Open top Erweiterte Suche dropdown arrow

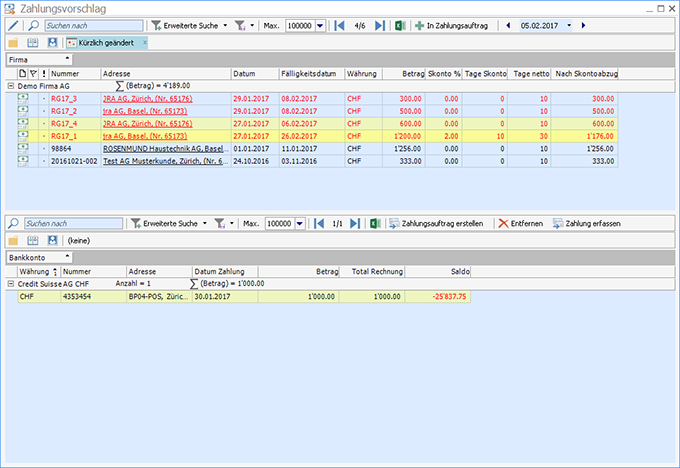(225, 26)
